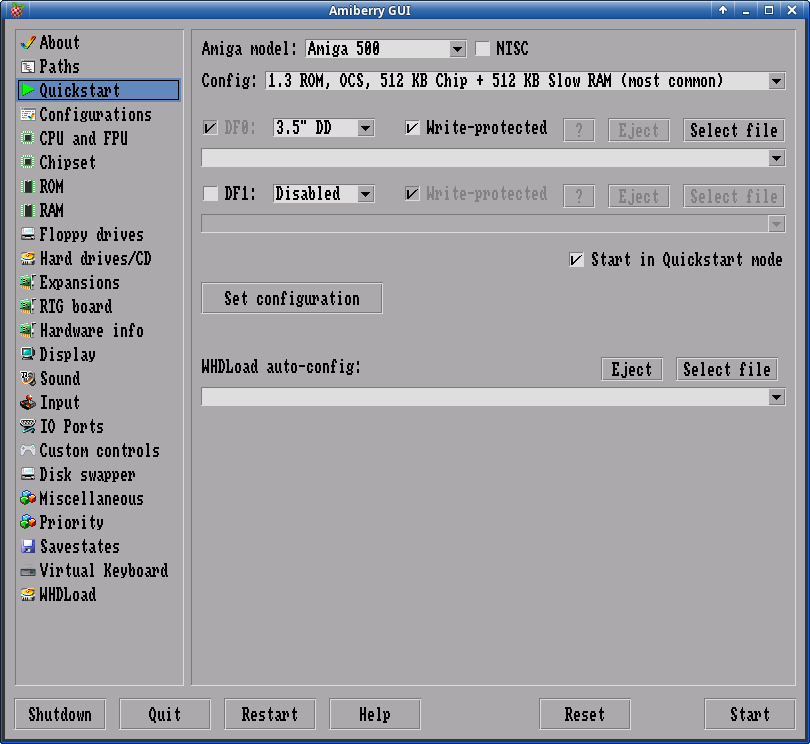810x744 pixels.
Task: Click the Quit button
Action: tap(165, 714)
